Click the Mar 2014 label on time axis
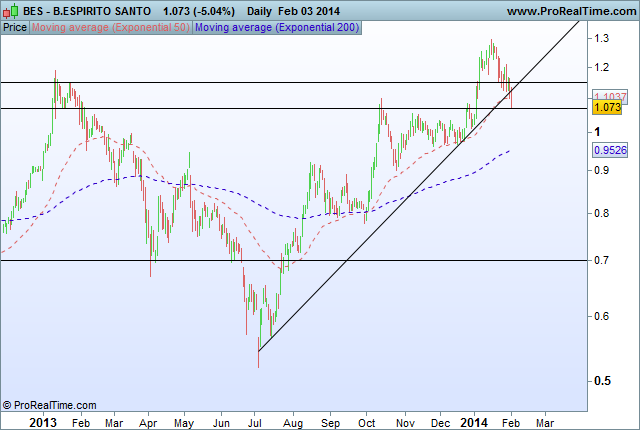640x430 pixels. click(544, 423)
